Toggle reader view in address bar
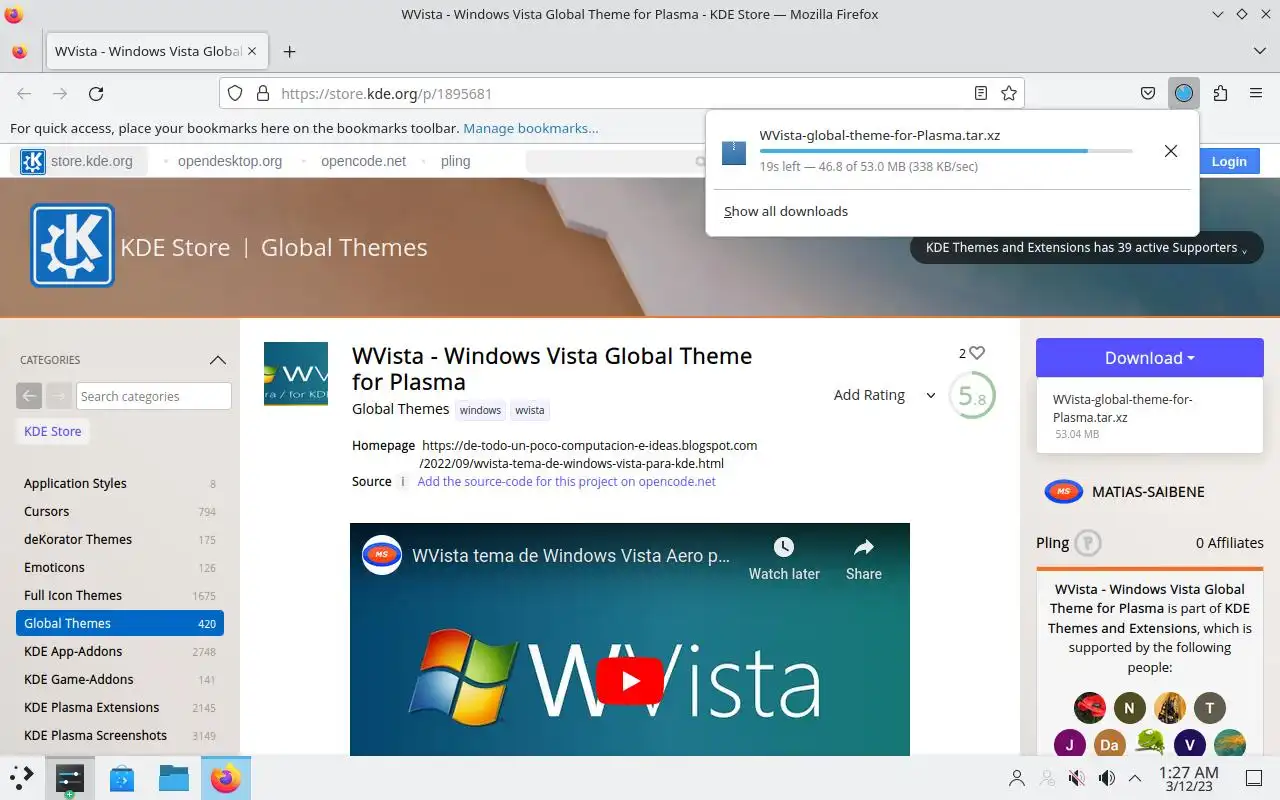This screenshot has width=1280, height=800. 981,93
